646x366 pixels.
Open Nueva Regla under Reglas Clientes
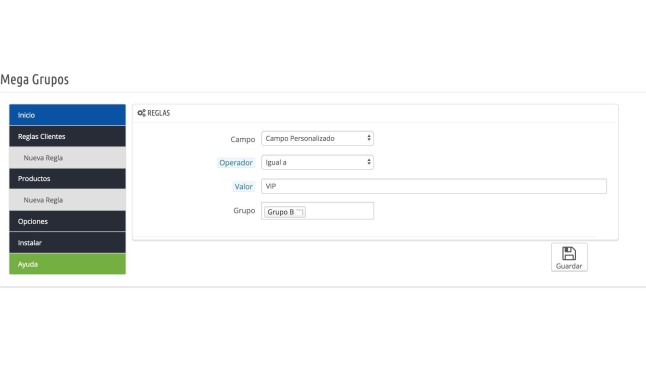point(67,157)
